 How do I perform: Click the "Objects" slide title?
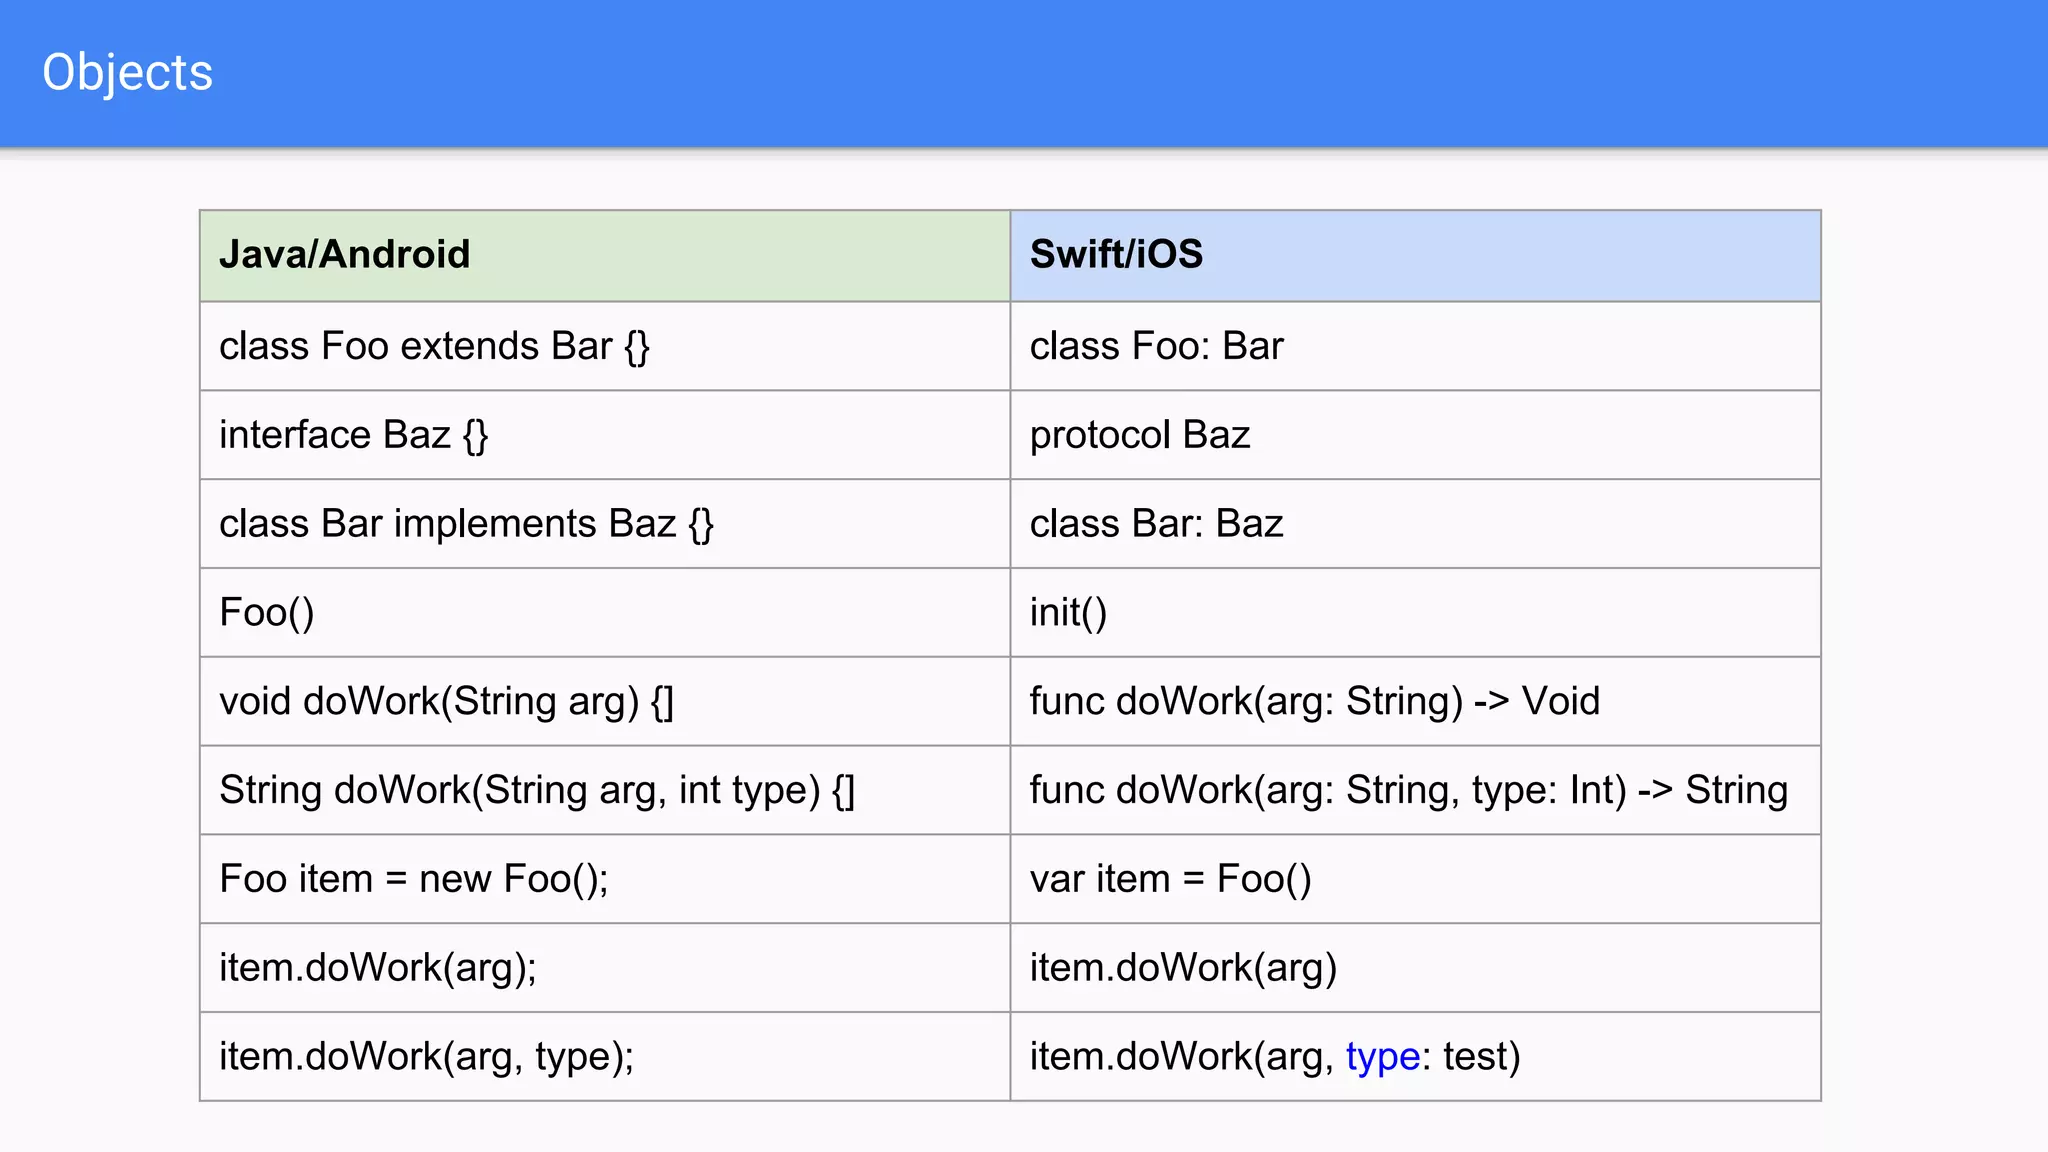click(127, 72)
